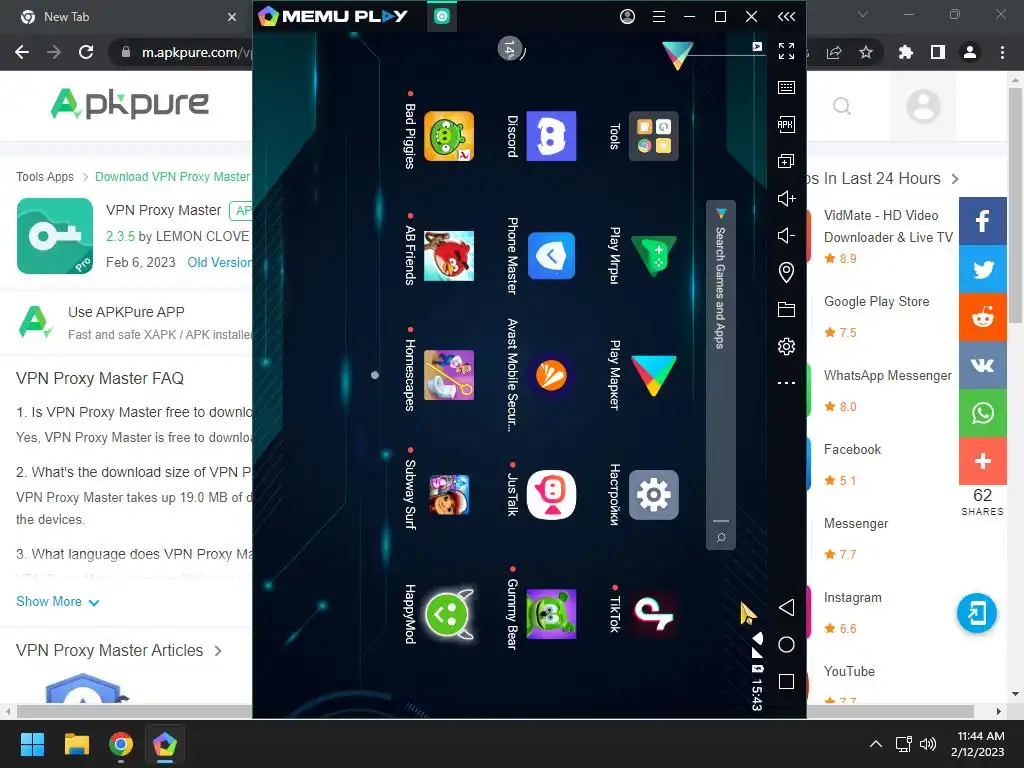Screen dimensions: 1024x768
Task: Open MEmu keyboard mapping icon
Action: point(786,88)
